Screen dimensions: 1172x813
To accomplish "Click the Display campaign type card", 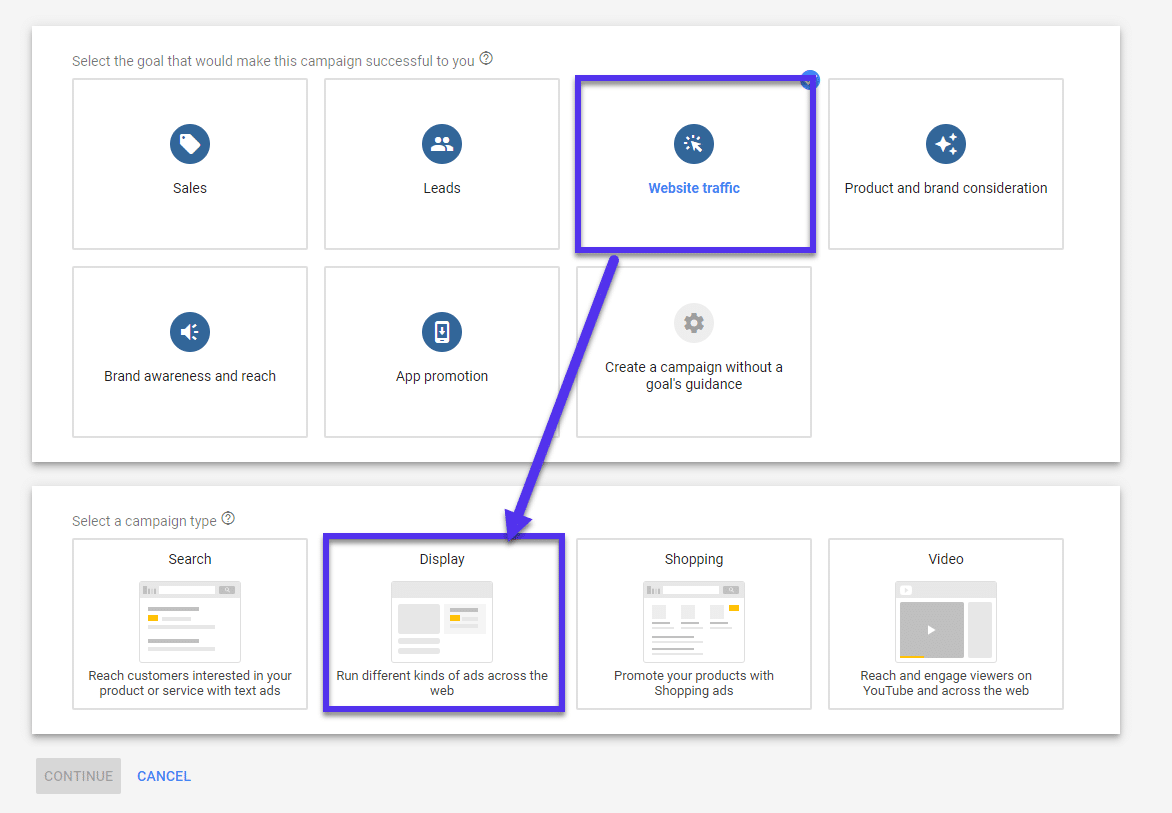I will tap(443, 623).
